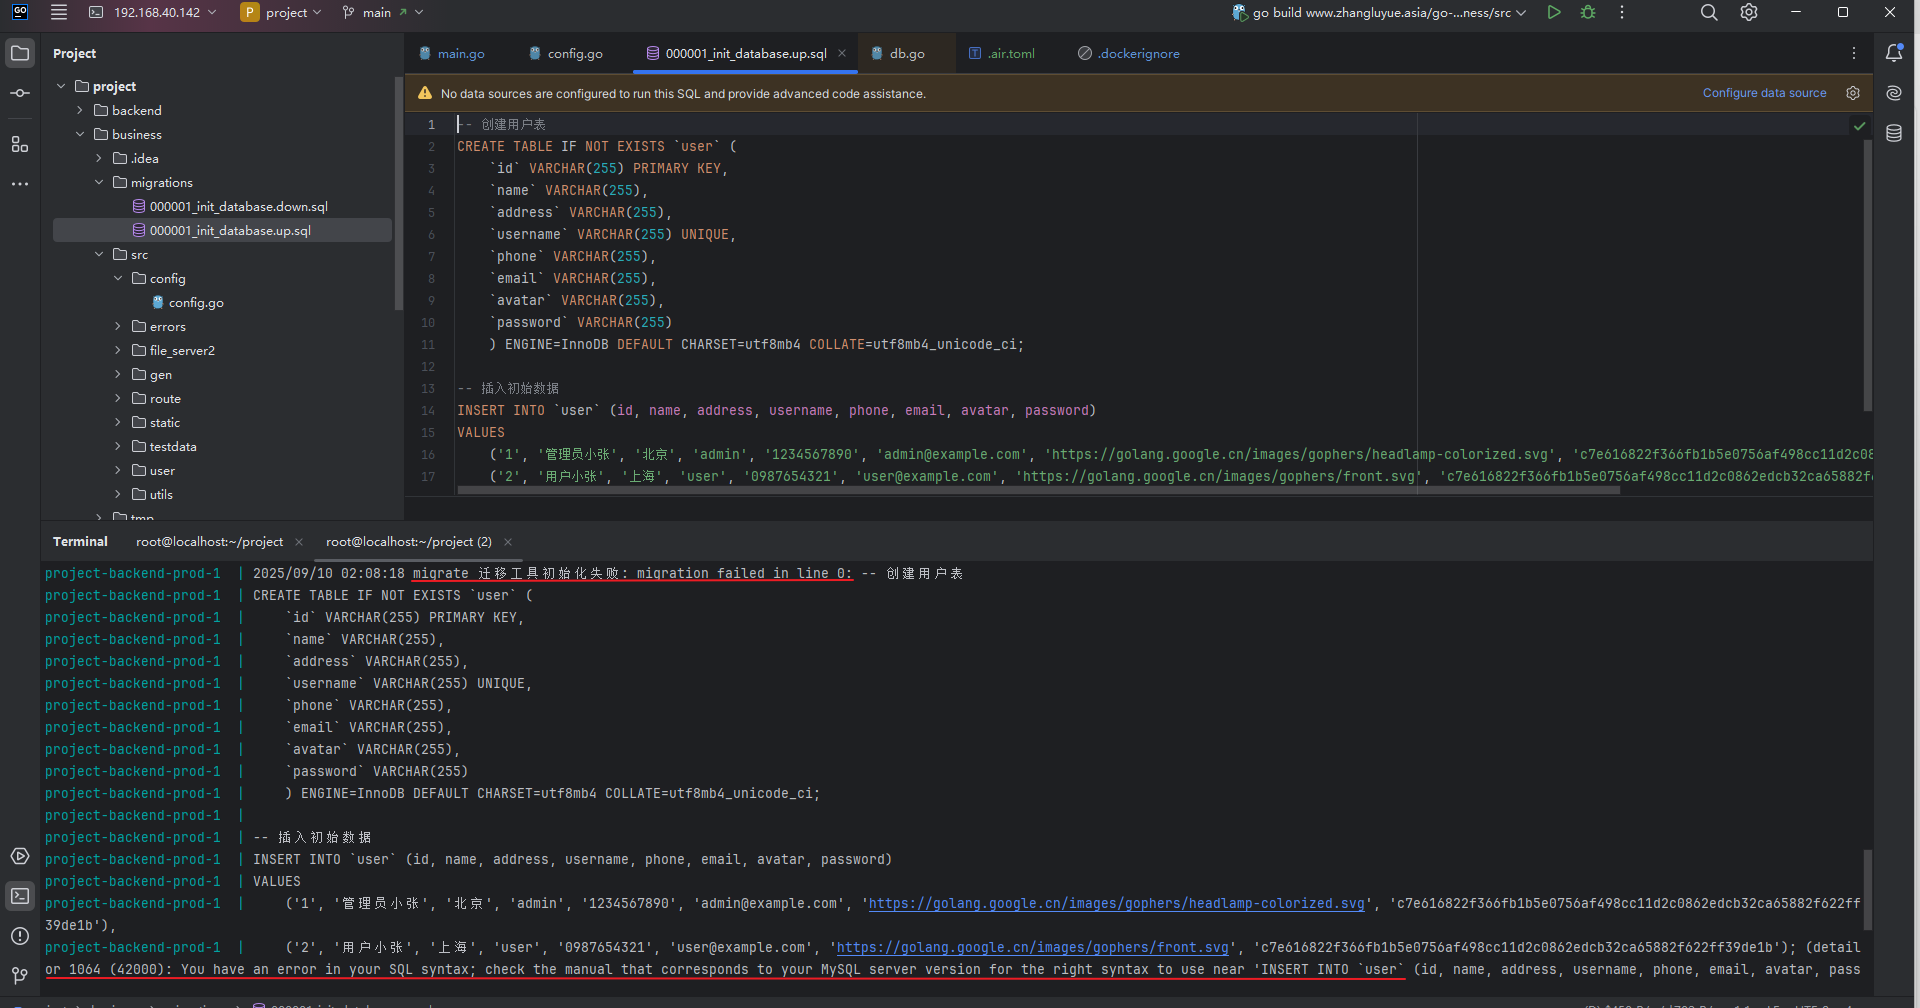Image resolution: width=1920 pixels, height=1008 pixels.
Task: Close first root@localhost terminal tab
Action: pyautogui.click(x=299, y=542)
